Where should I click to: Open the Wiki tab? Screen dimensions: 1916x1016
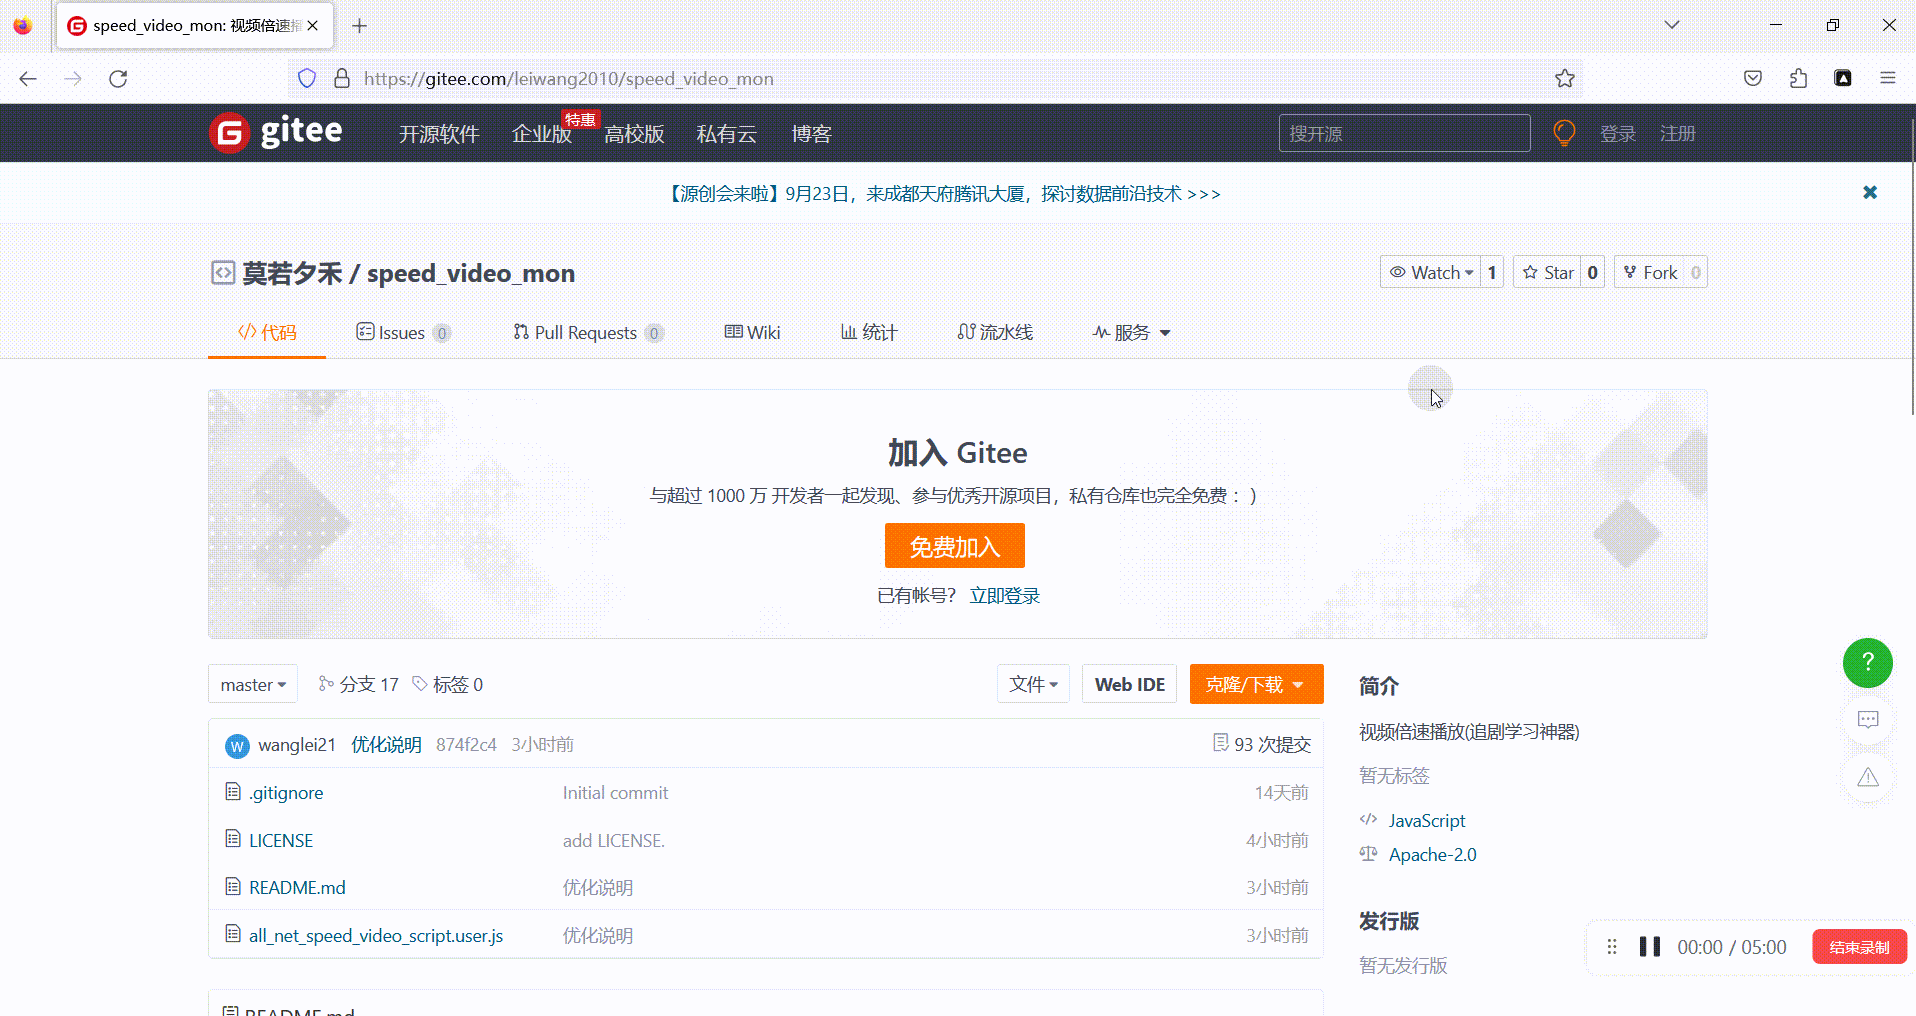(x=752, y=332)
